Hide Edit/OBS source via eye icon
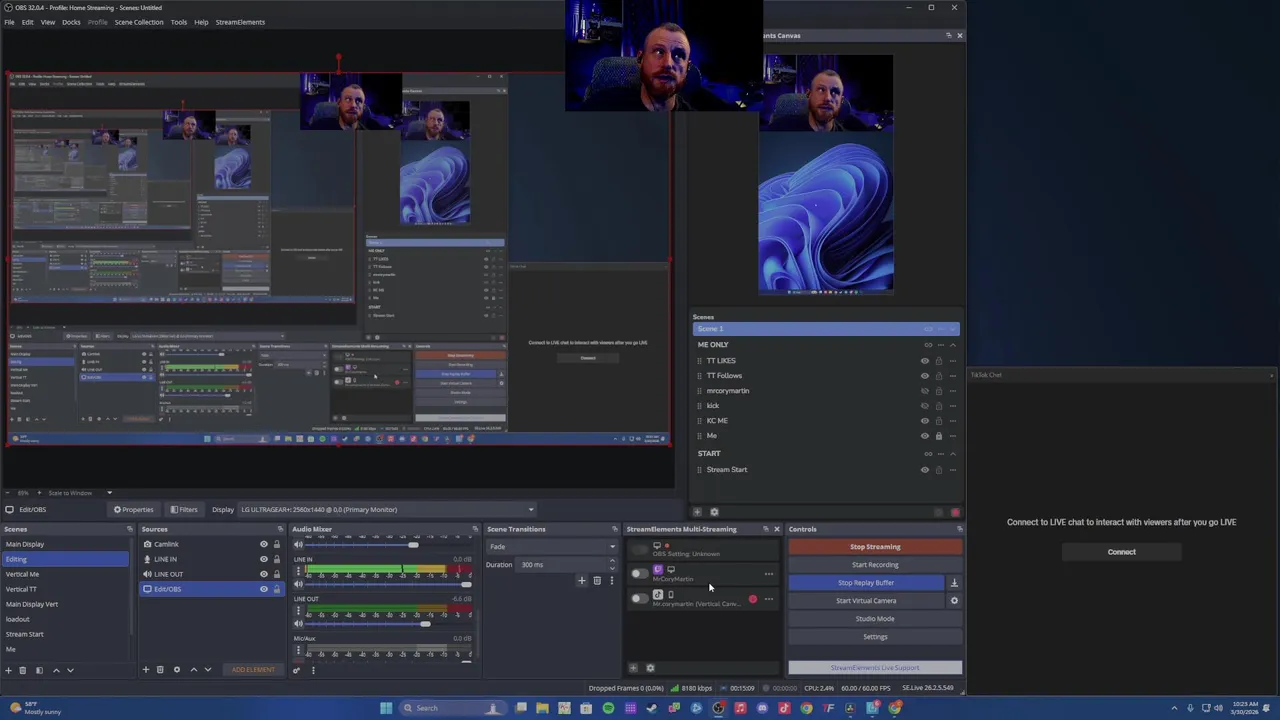 pyautogui.click(x=264, y=589)
